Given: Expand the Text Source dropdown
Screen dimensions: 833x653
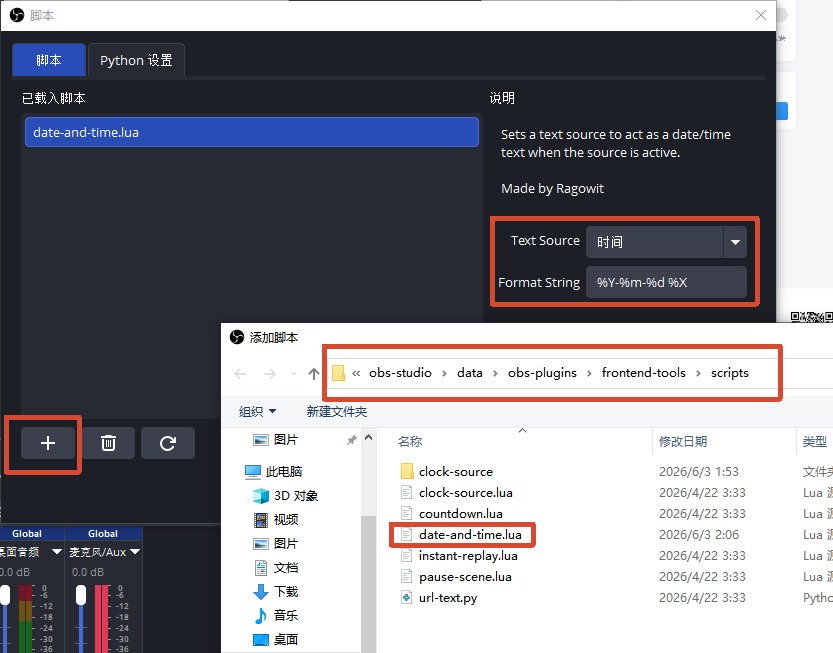Looking at the screenshot, I should tap(735, 242).
